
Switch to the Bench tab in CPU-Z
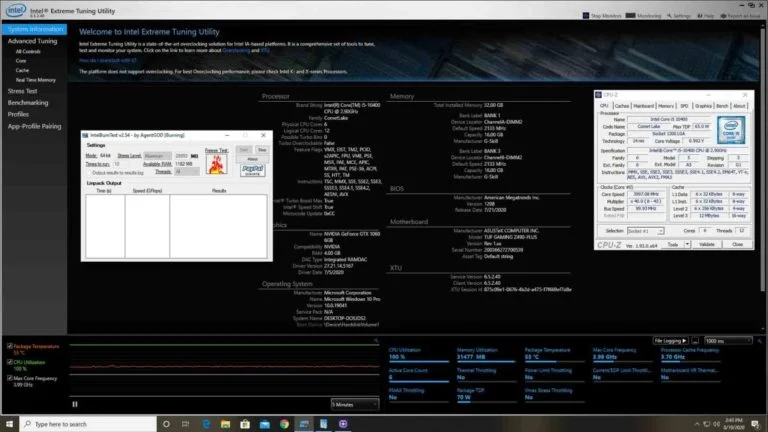pos(722,106)
